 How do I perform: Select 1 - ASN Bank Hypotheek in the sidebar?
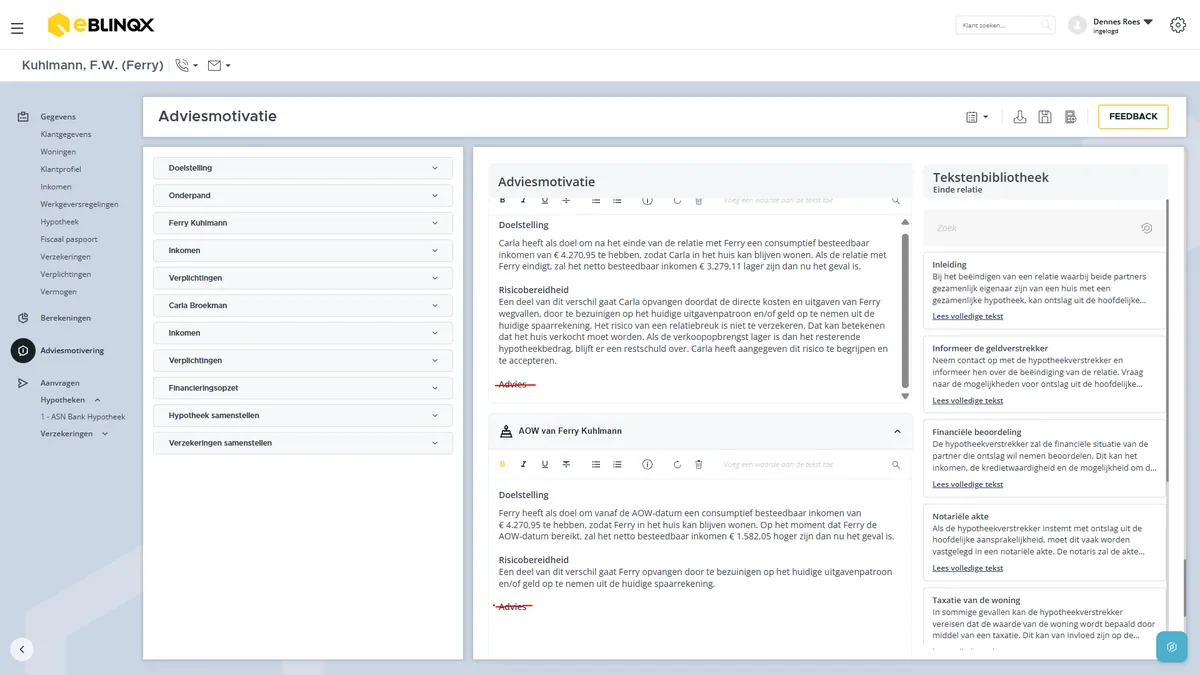point(83,417)
